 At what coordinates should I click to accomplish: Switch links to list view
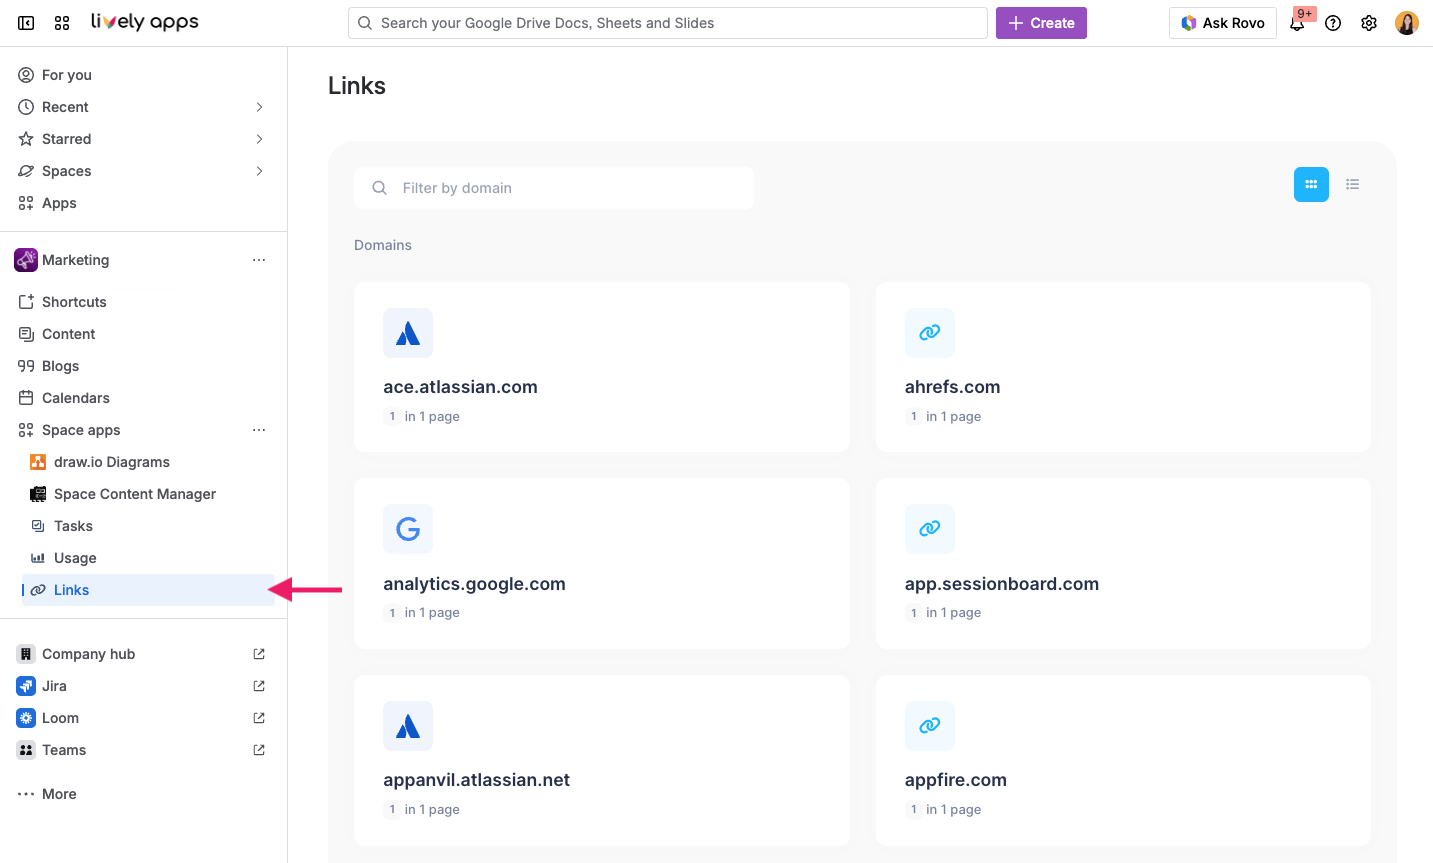[x=1352, y=184]
